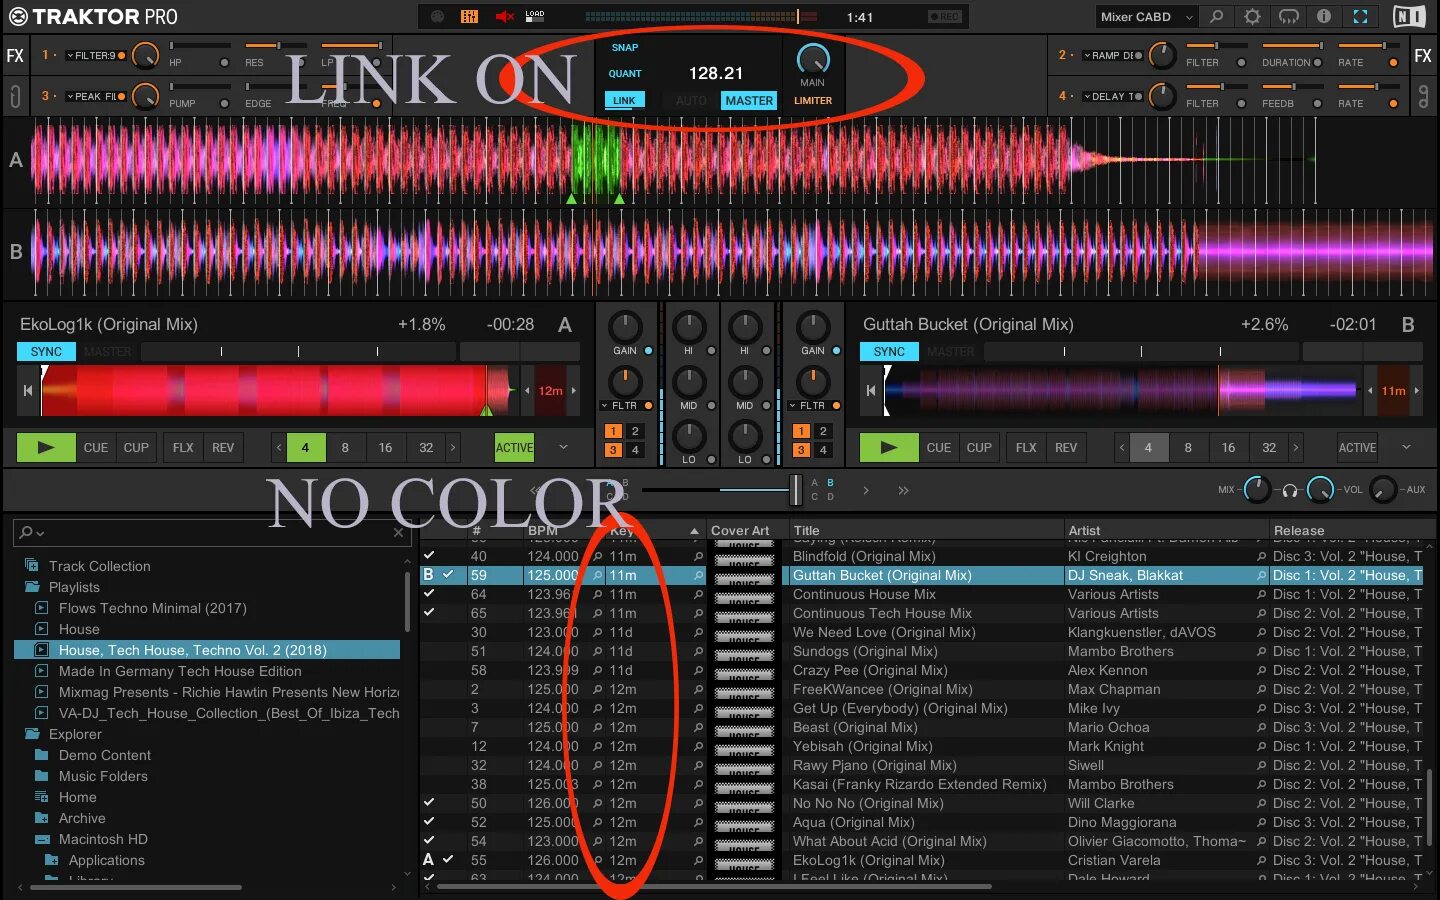Start playback on Deck A

point(46,447)
